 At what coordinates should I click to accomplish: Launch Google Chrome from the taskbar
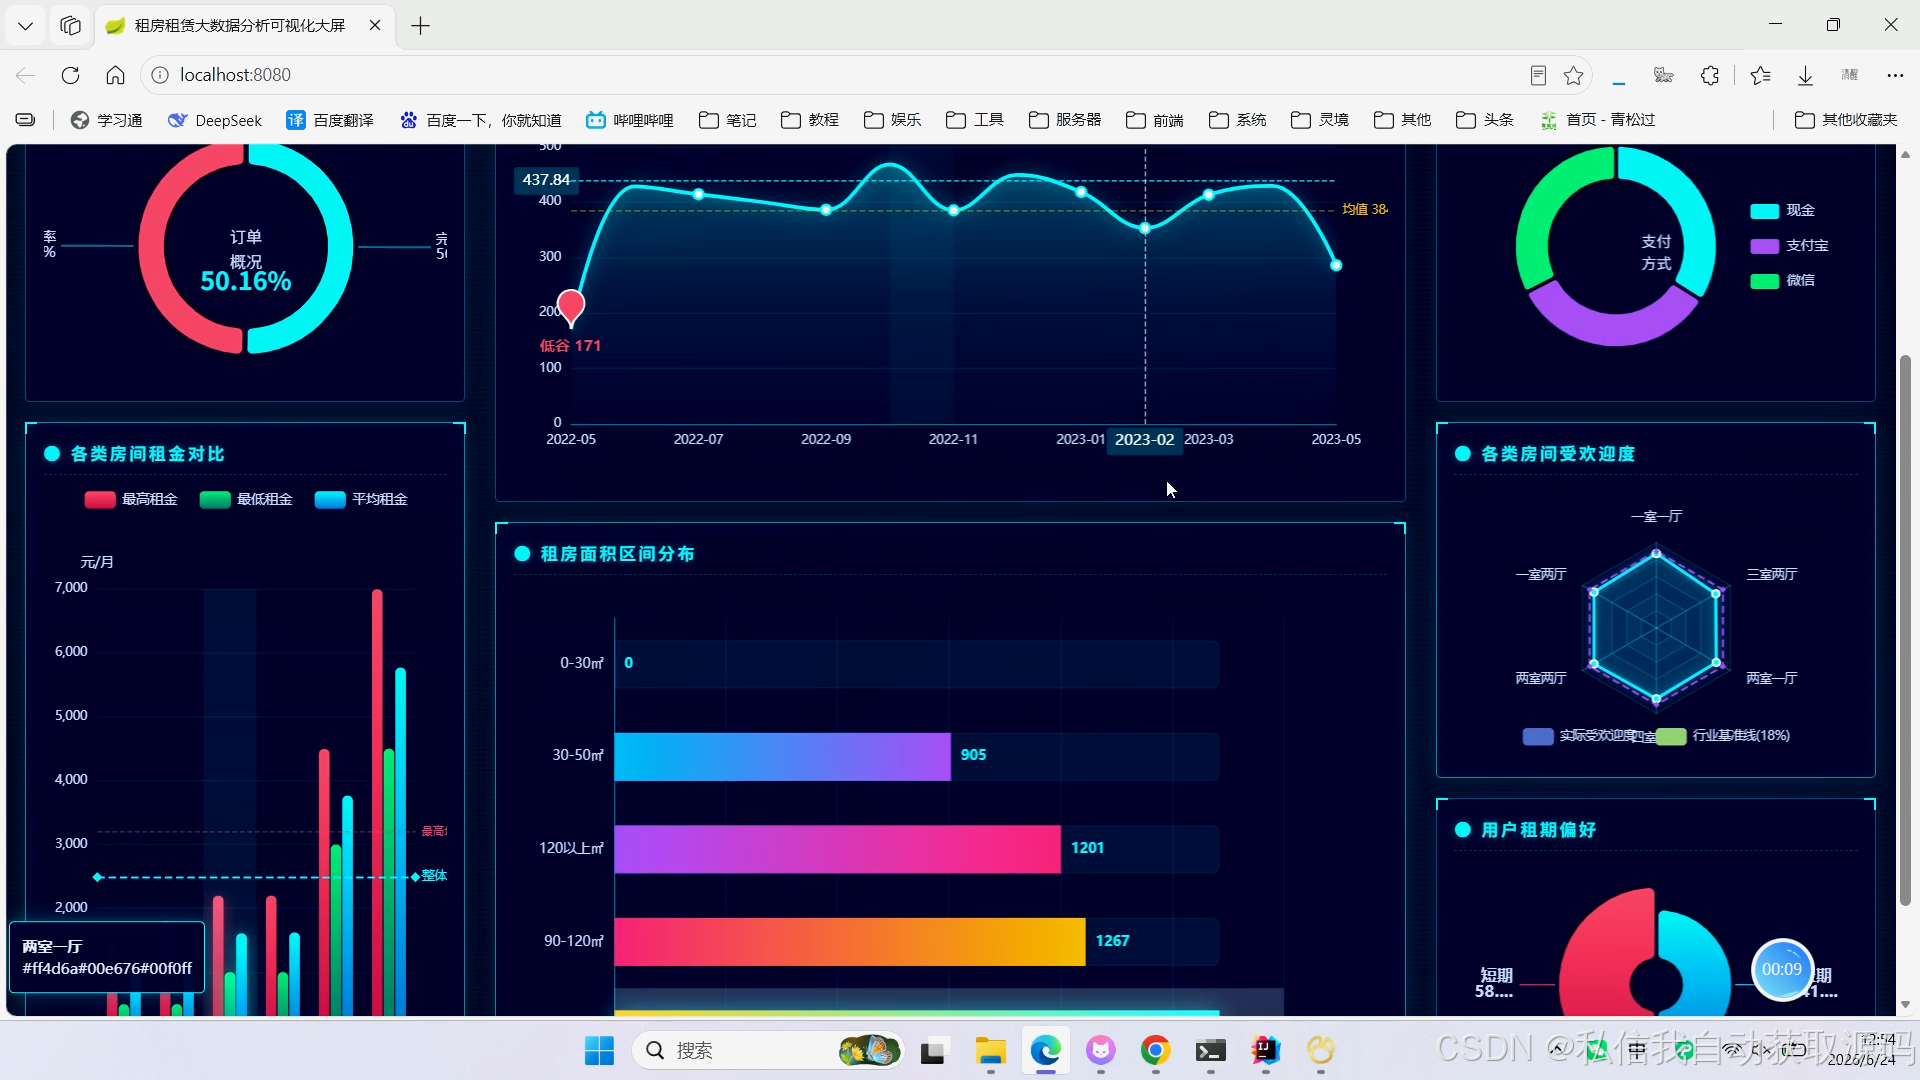click(1155, 1050)
